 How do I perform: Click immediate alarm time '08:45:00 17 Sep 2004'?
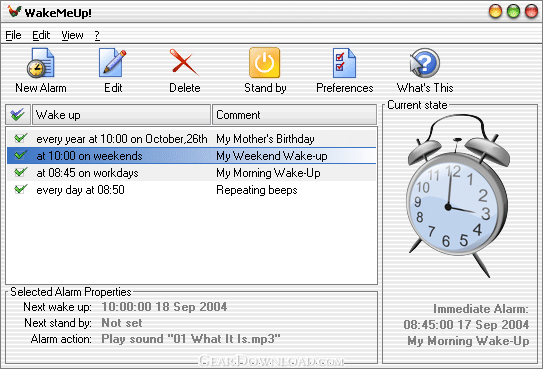[x=466, y=325]
